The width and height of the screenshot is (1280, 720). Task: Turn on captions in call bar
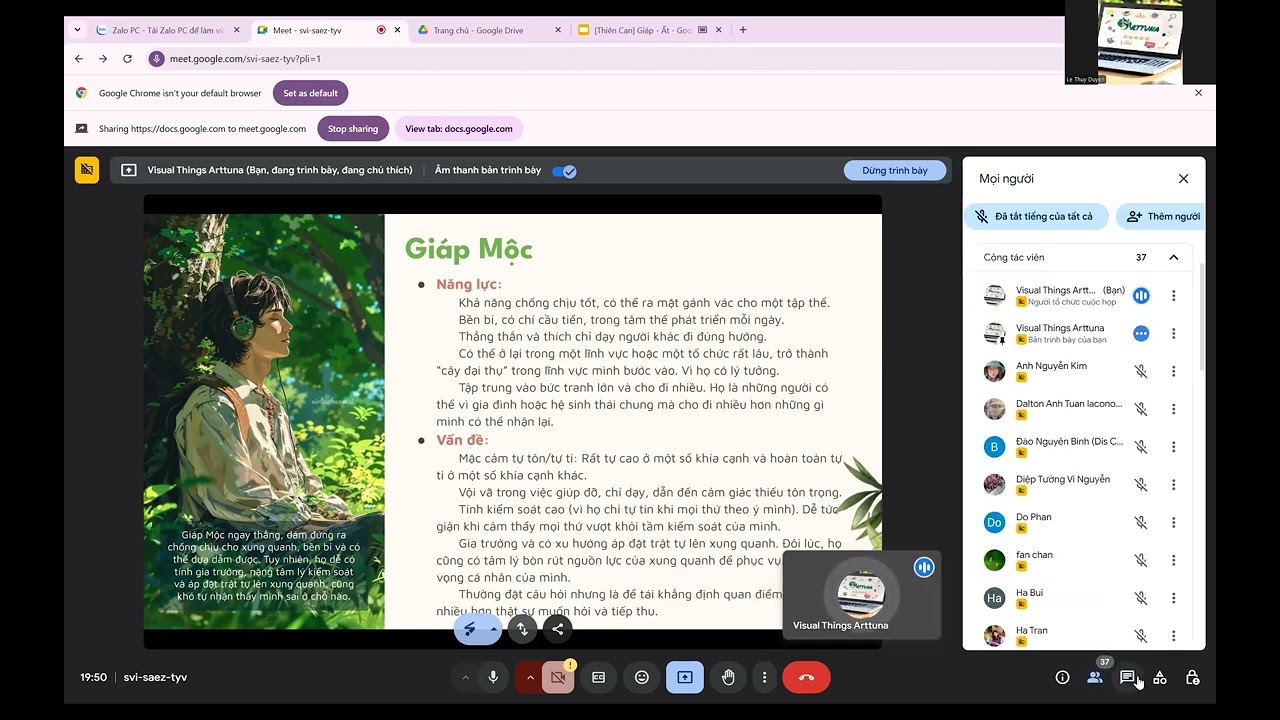pos(598,677)
